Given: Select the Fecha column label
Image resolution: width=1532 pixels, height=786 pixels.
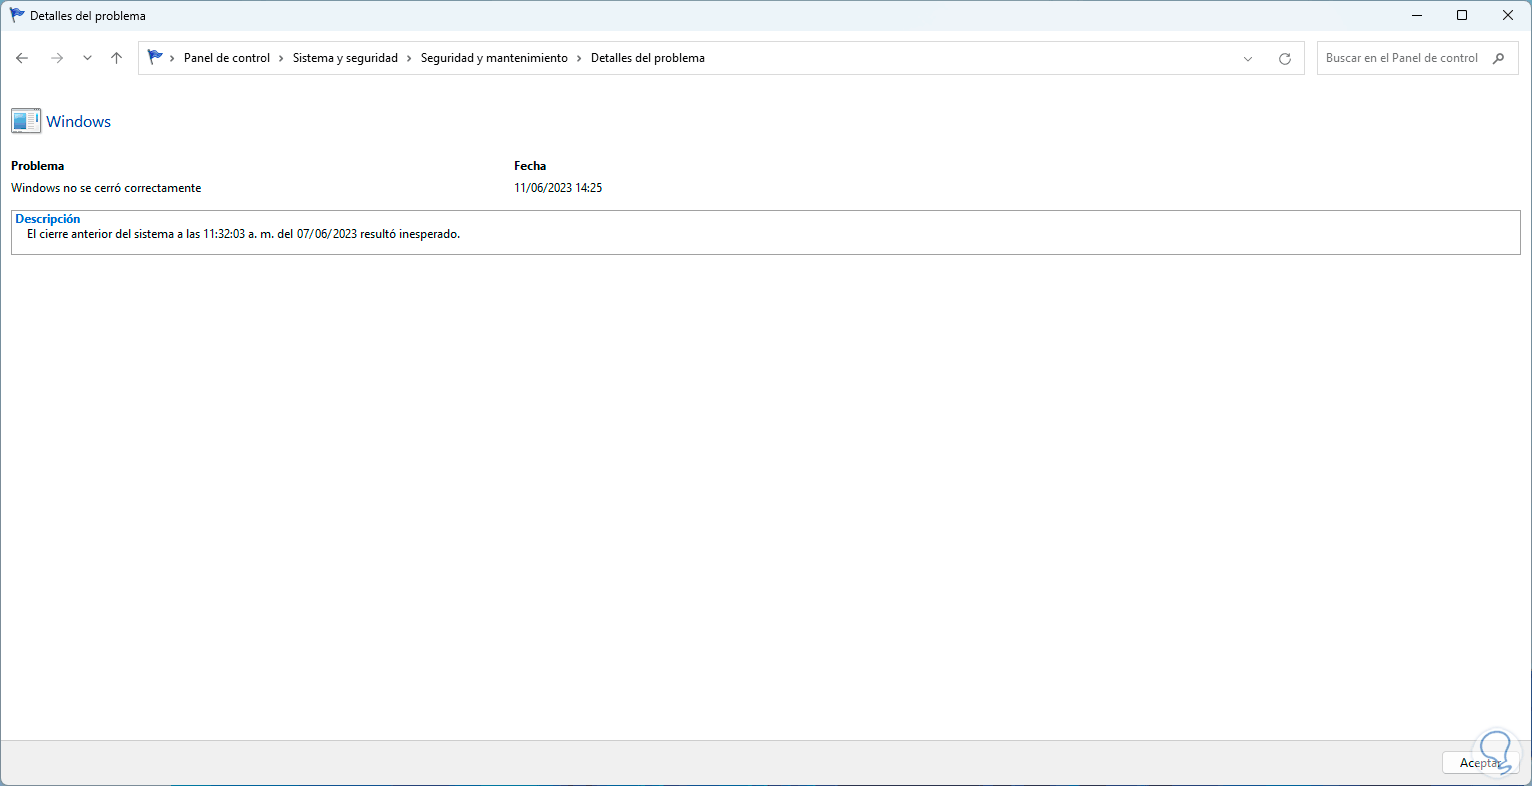Looking at the screenshot, I should [x=530, y=166].
